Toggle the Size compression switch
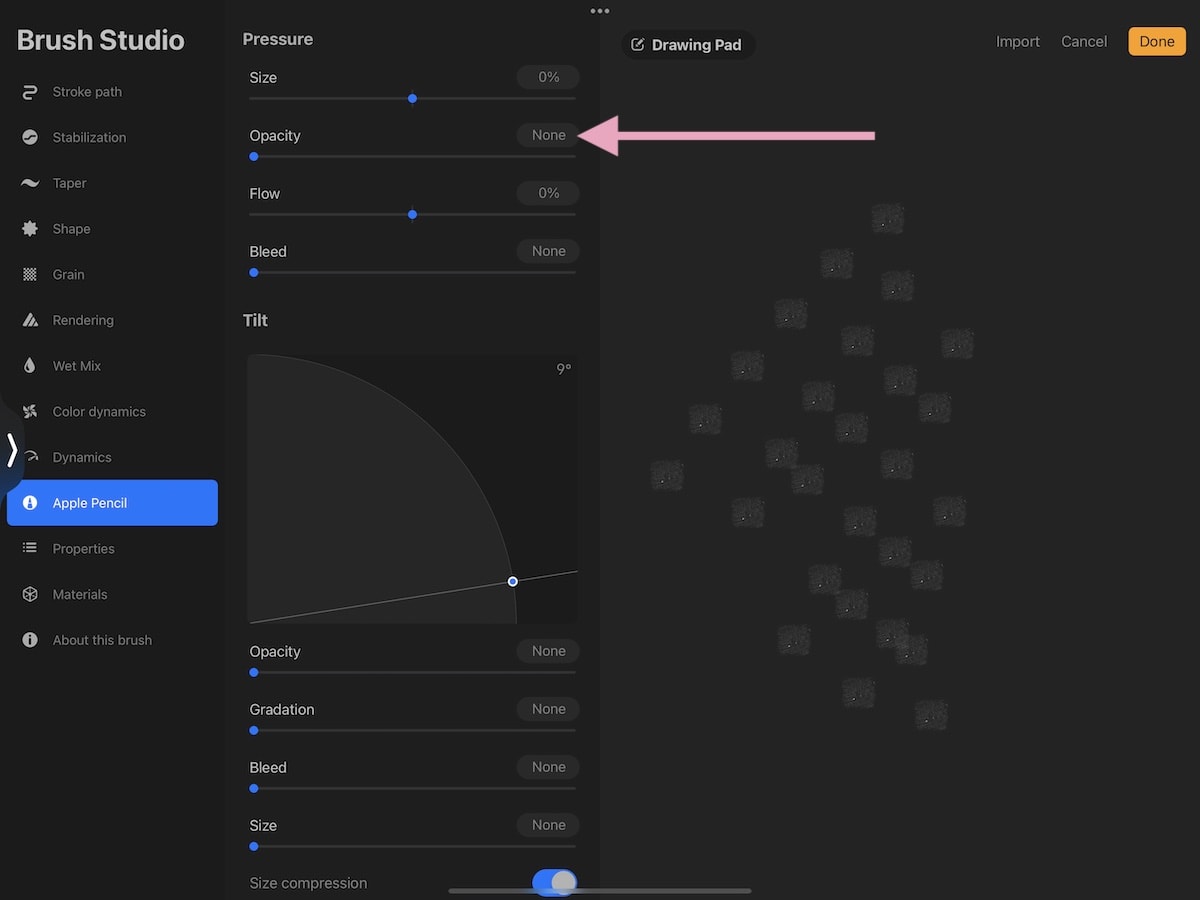The image size is (1200, 900). pyautogui.click(x=555, y=882)
